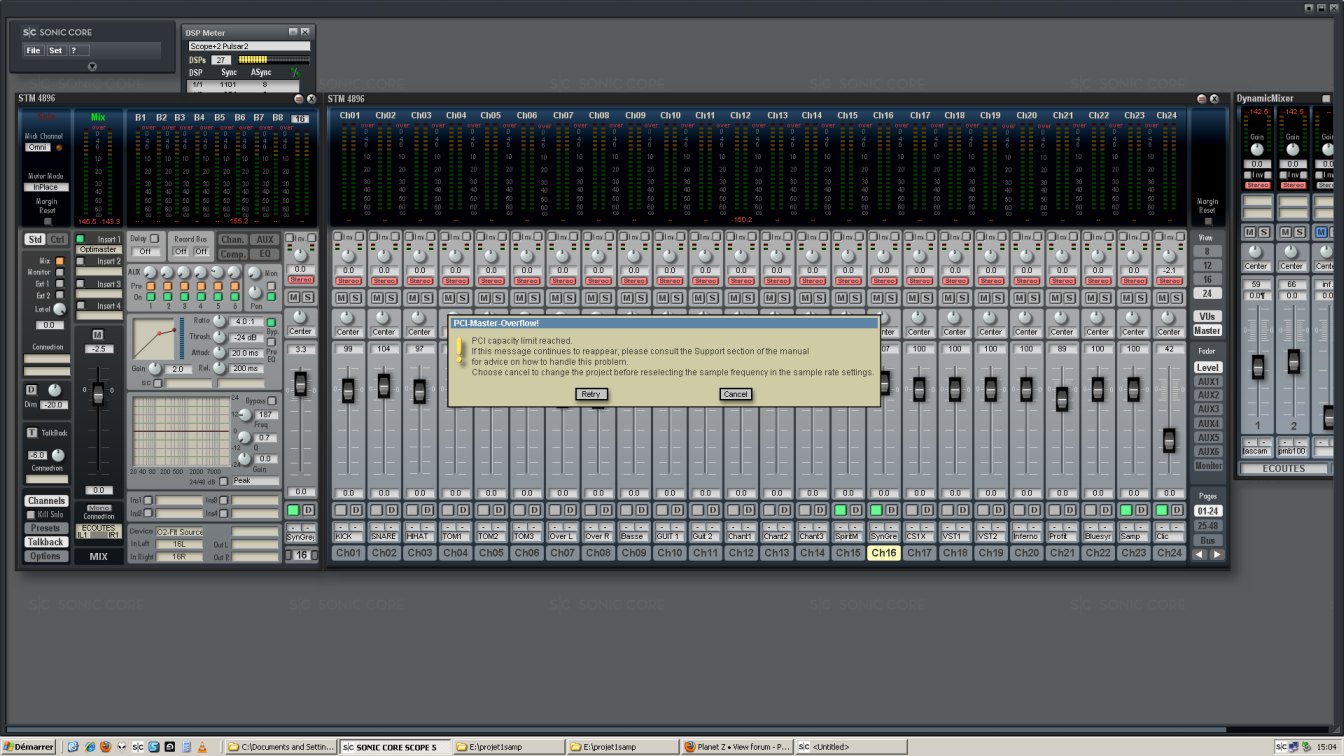Turn the compressor Thresh knob
The height and width of the screenshot is (756, 1344).
[x=219, y=336]
